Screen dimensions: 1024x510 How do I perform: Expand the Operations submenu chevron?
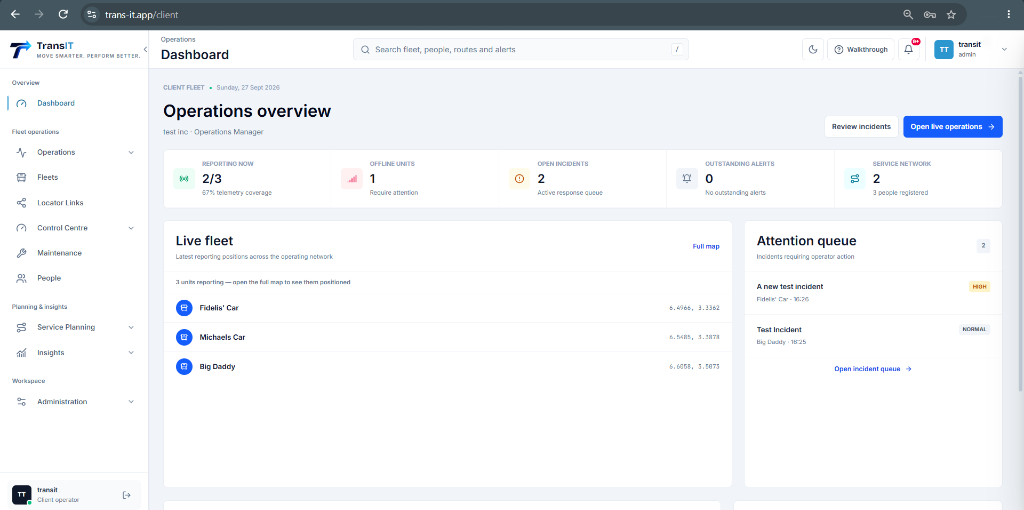pyautogui.click(x=131, y=152)
